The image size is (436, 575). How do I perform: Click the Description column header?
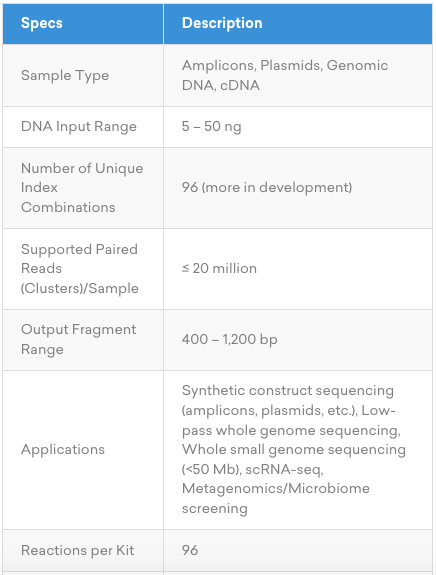(222, 23)
